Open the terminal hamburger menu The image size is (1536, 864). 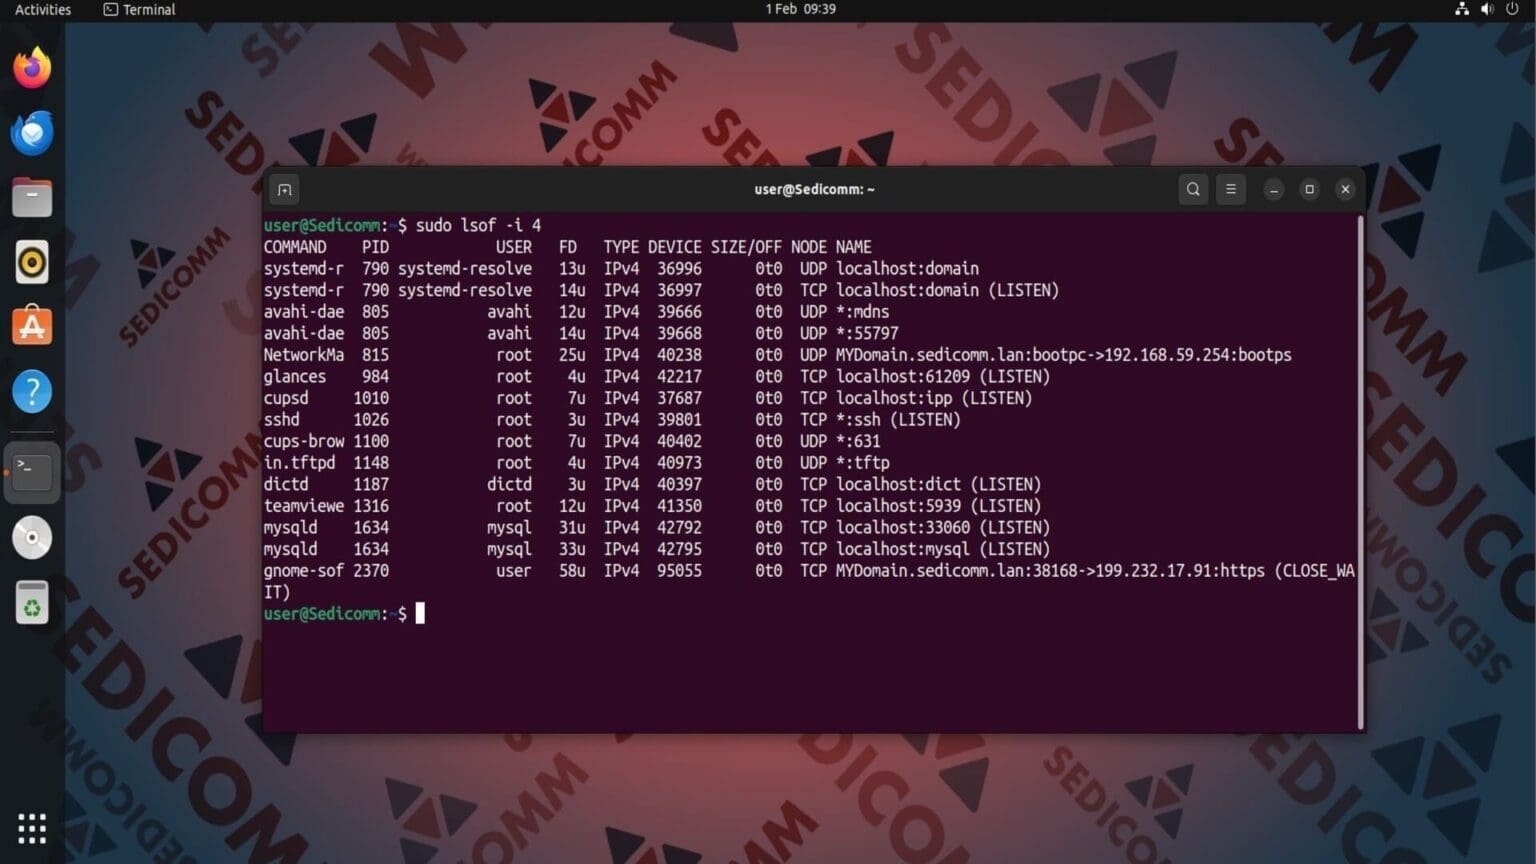pos(1231,189)
